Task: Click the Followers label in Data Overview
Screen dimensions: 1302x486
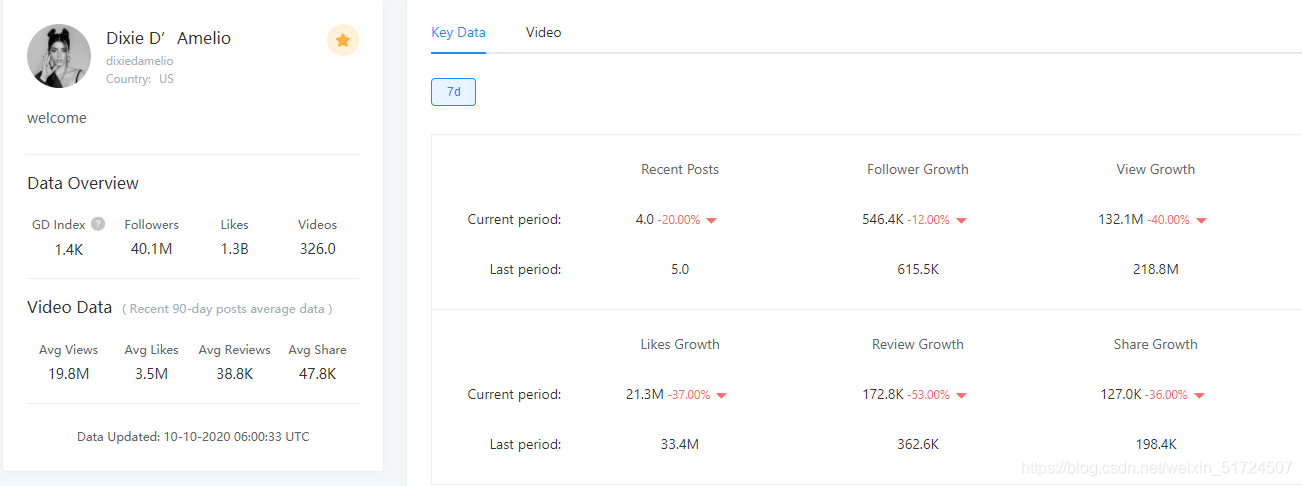Action: (152, 225)
